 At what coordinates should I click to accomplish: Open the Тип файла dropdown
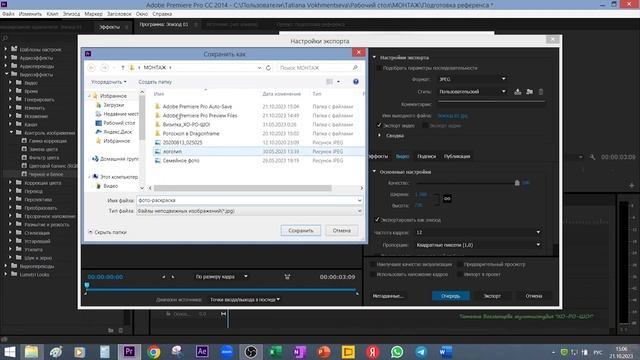(x=249, y=211)
